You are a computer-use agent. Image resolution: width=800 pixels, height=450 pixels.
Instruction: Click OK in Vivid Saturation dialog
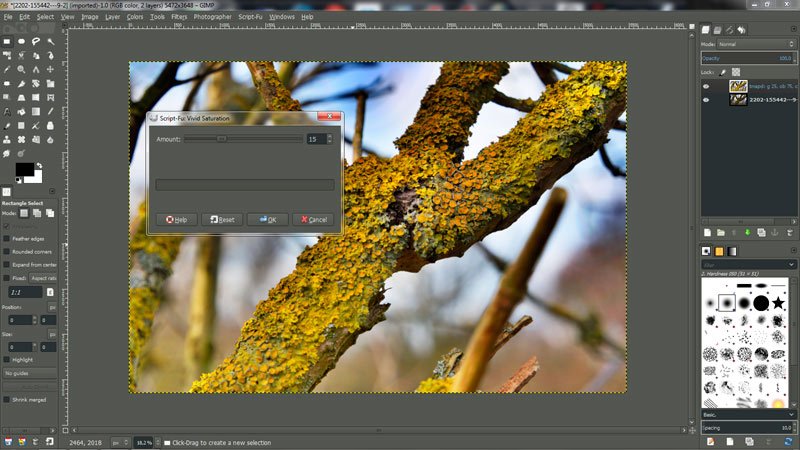coord(268,219)
